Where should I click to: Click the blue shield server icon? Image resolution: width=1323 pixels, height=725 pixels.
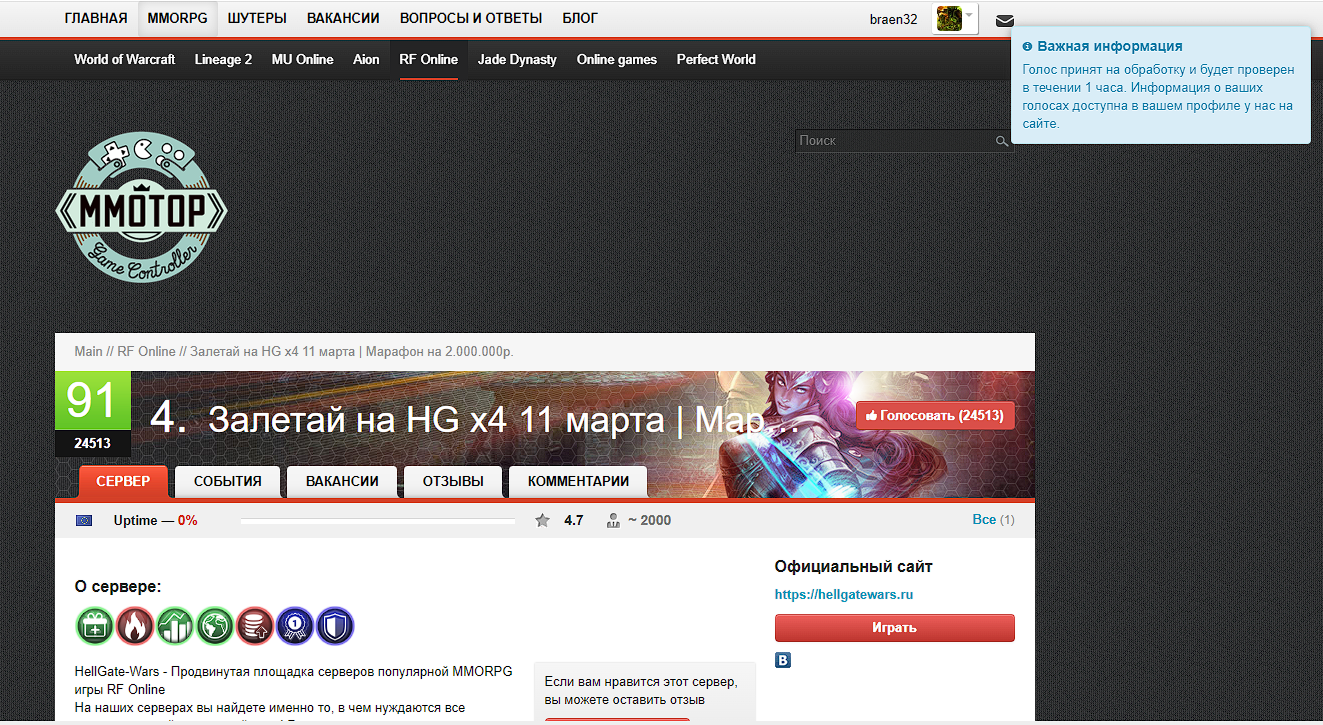pos(335,626)
